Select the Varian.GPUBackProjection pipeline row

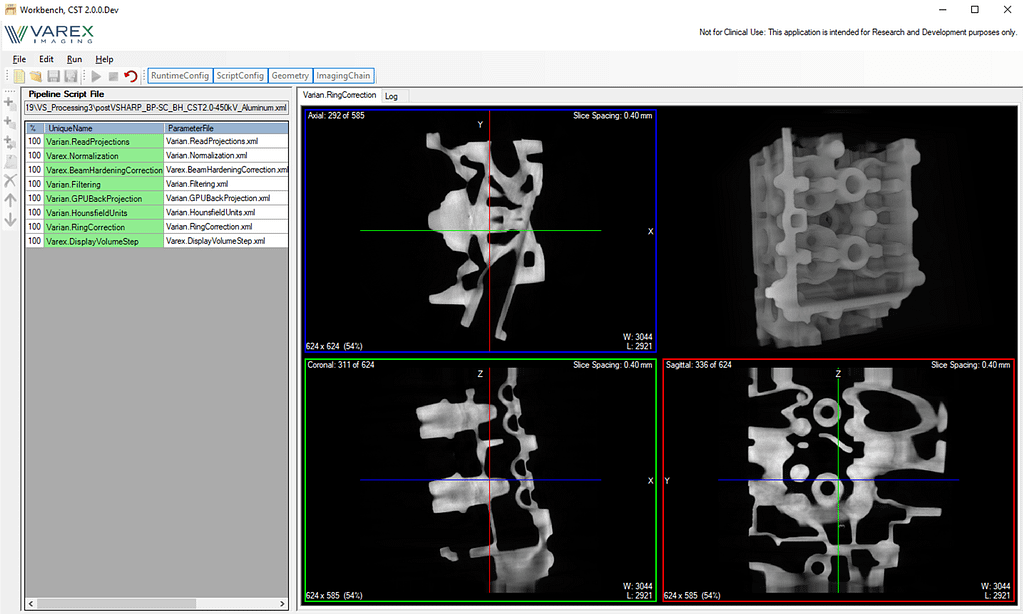coord(95,198)
